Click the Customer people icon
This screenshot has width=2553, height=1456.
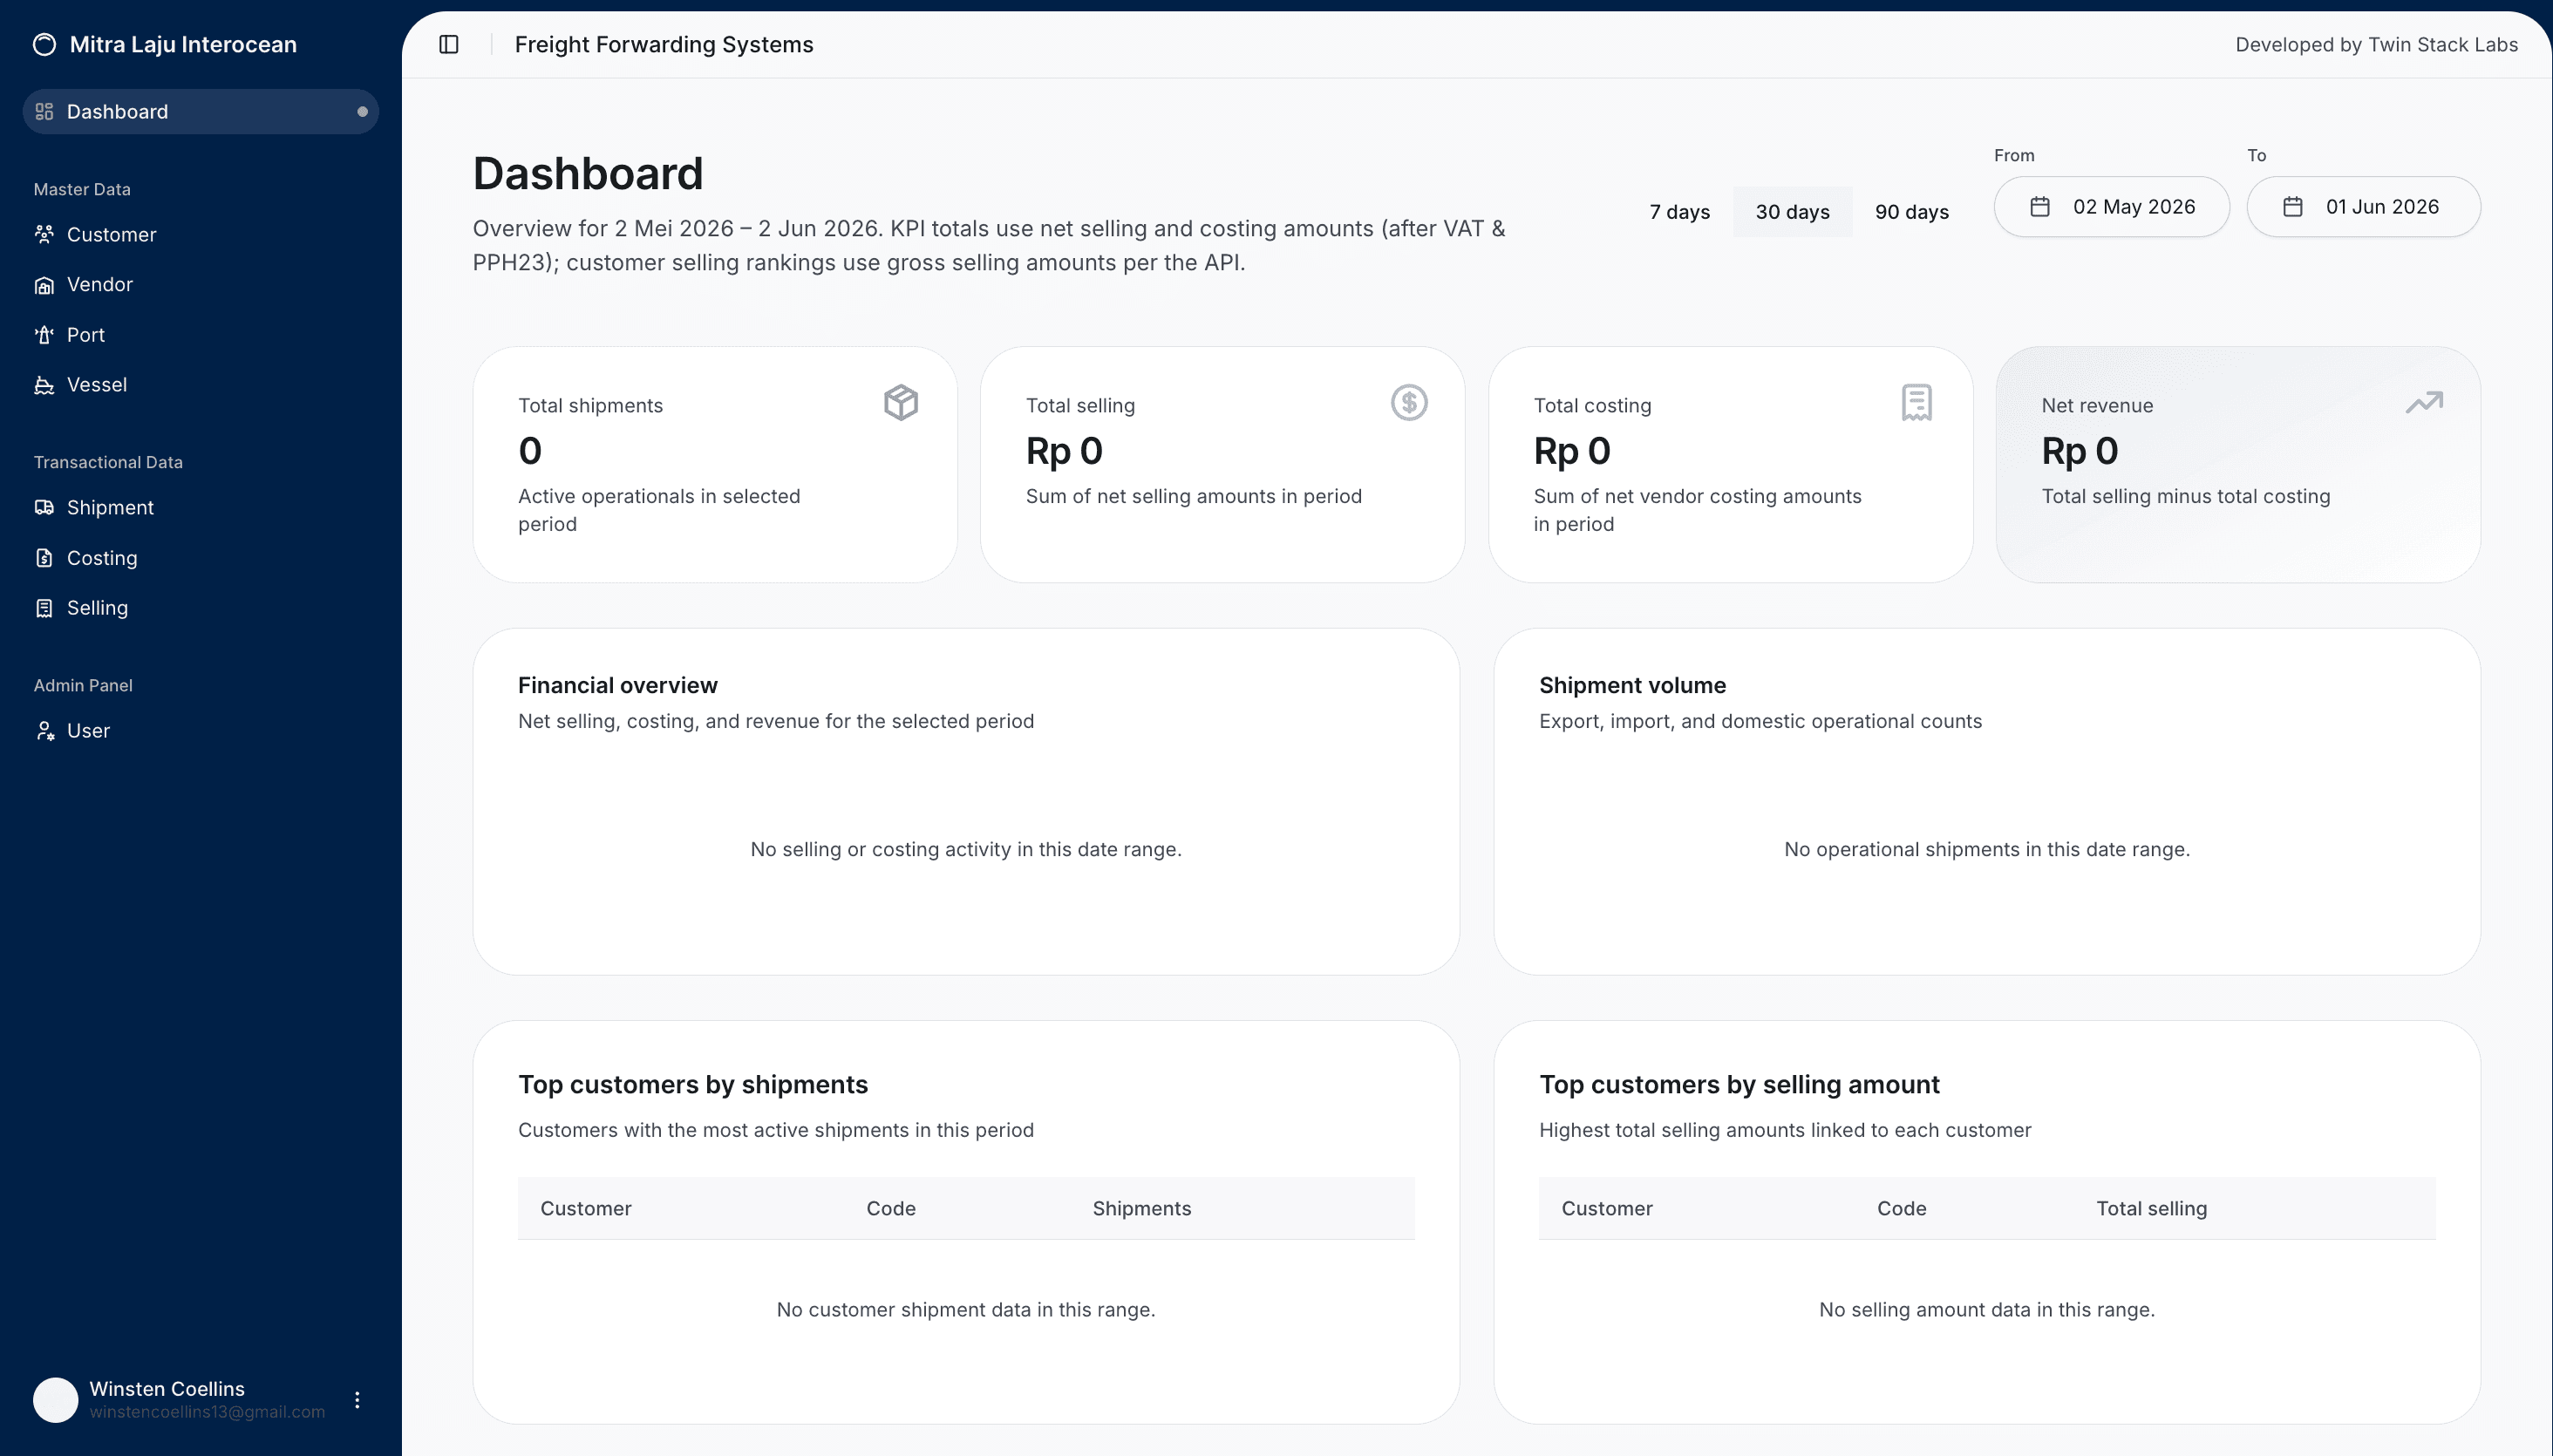point(44,234)
